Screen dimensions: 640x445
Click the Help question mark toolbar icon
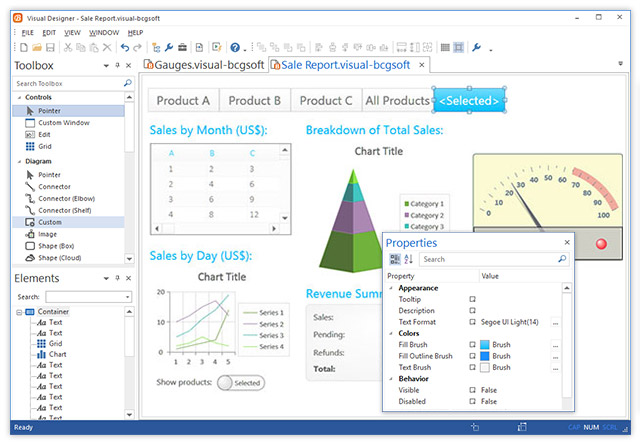click(x=234, y=47)
